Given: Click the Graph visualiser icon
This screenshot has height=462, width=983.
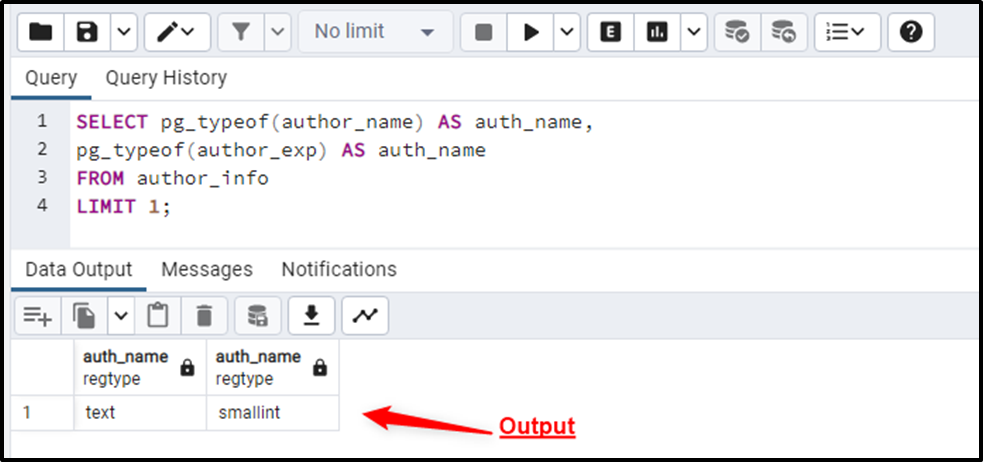Looking at the screenshot, I should [365, 315].
